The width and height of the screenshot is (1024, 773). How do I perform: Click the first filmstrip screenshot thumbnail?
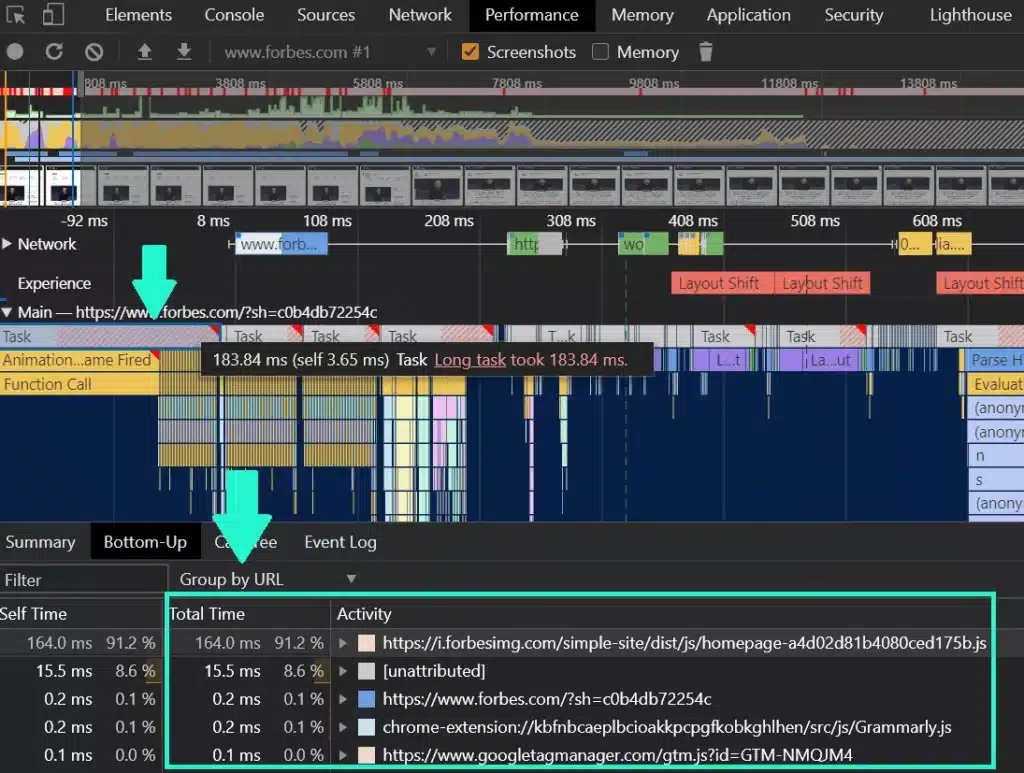point(22,185)
